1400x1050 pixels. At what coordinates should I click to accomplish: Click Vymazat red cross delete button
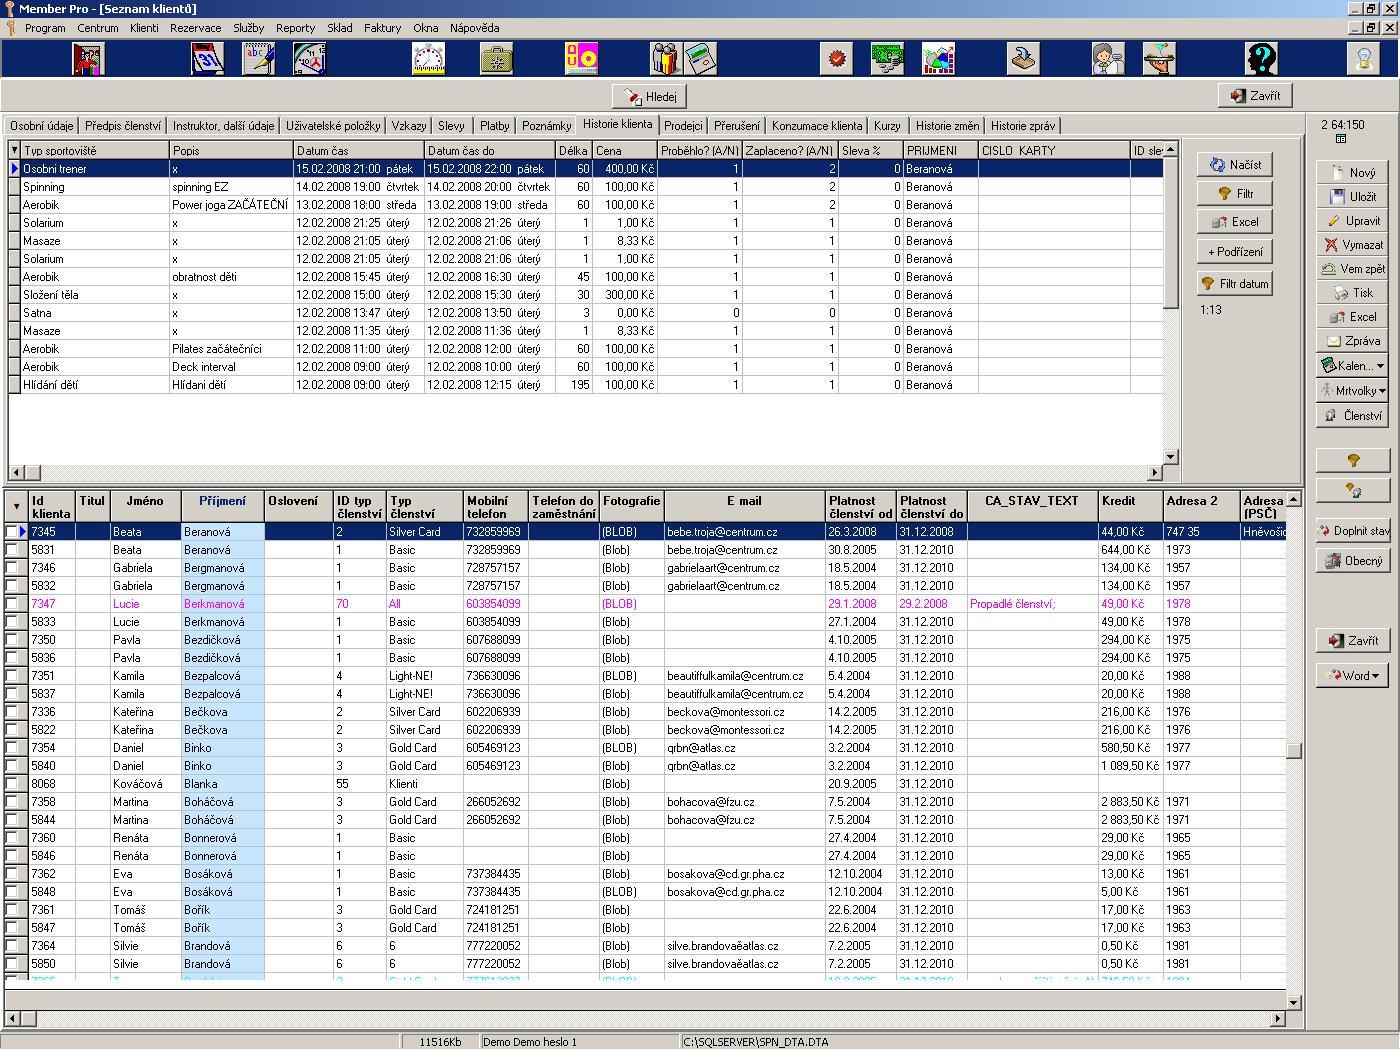1352,245
